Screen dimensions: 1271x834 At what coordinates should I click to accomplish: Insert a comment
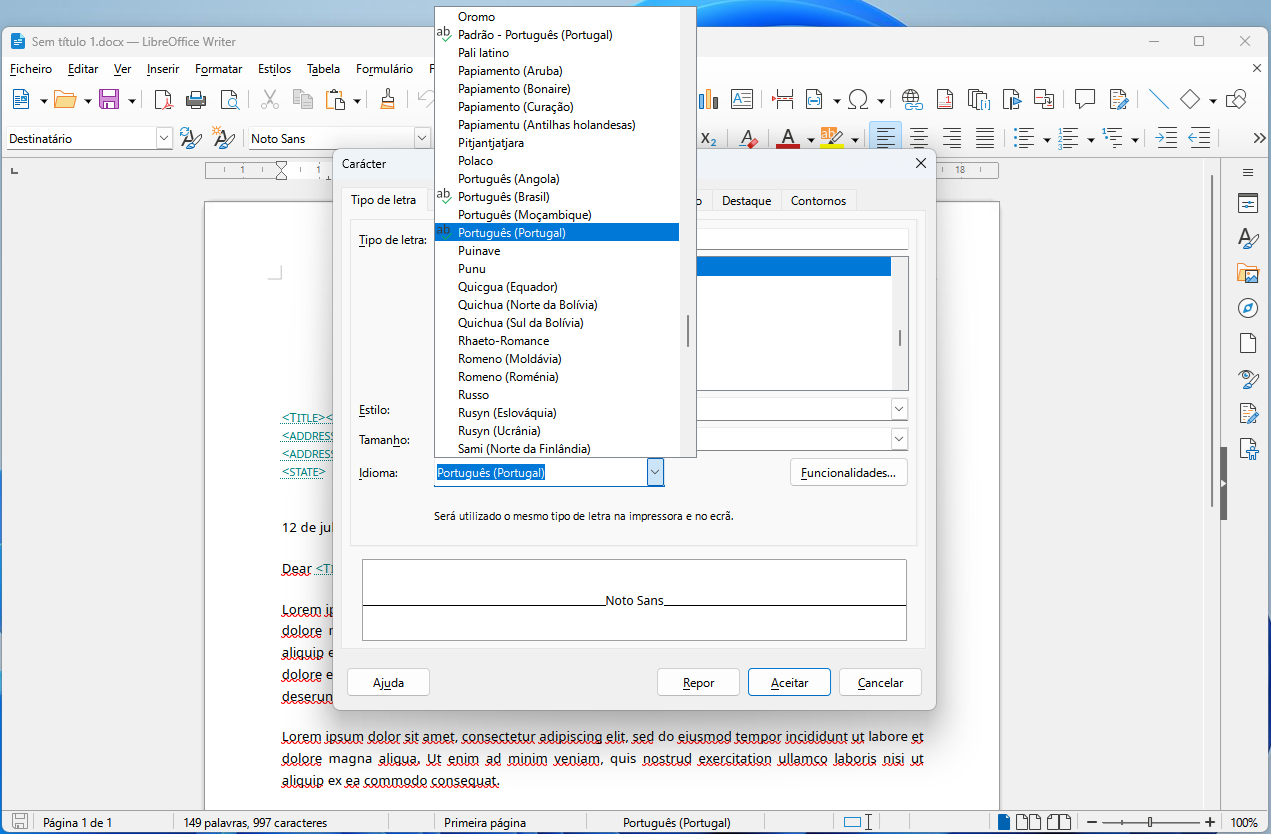[x=1085, y=99]
